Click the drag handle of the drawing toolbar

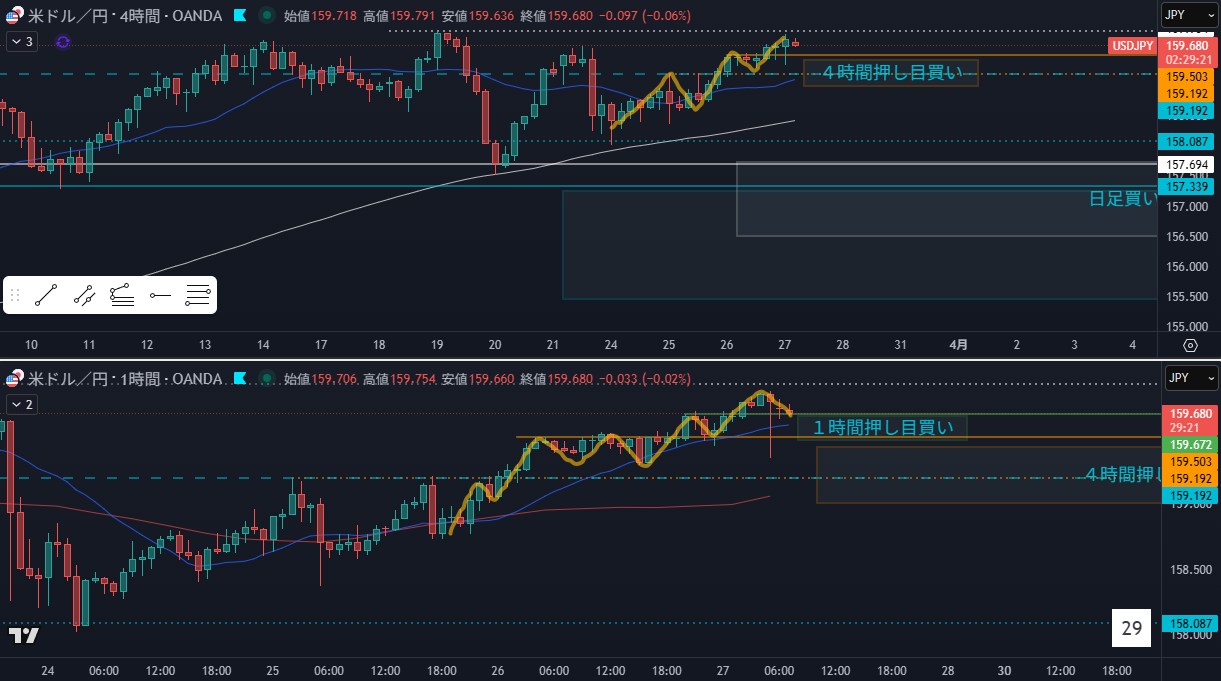click(15, 295)
